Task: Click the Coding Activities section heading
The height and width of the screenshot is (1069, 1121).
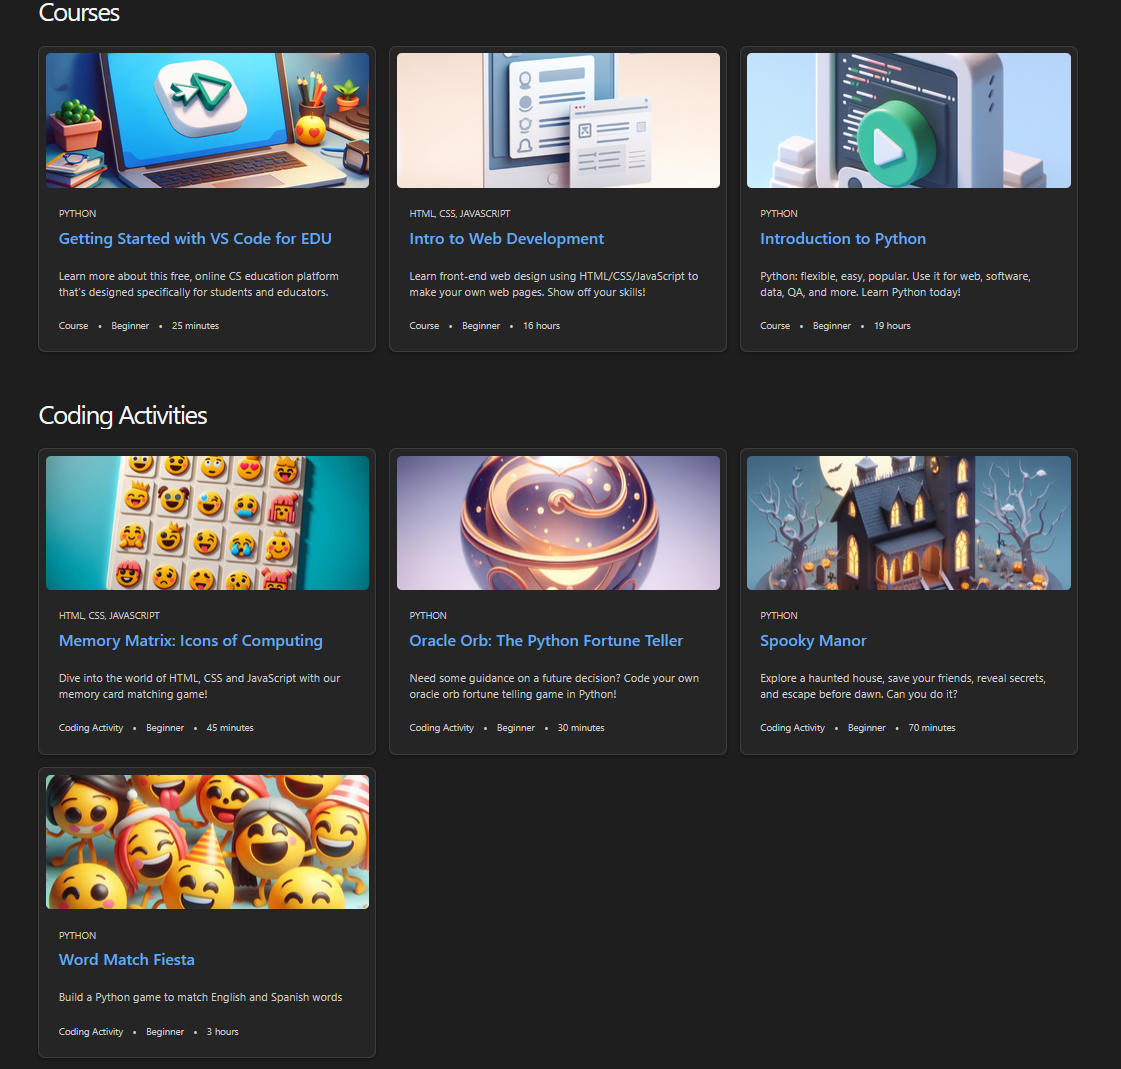Action: click(x=123, y=415)
